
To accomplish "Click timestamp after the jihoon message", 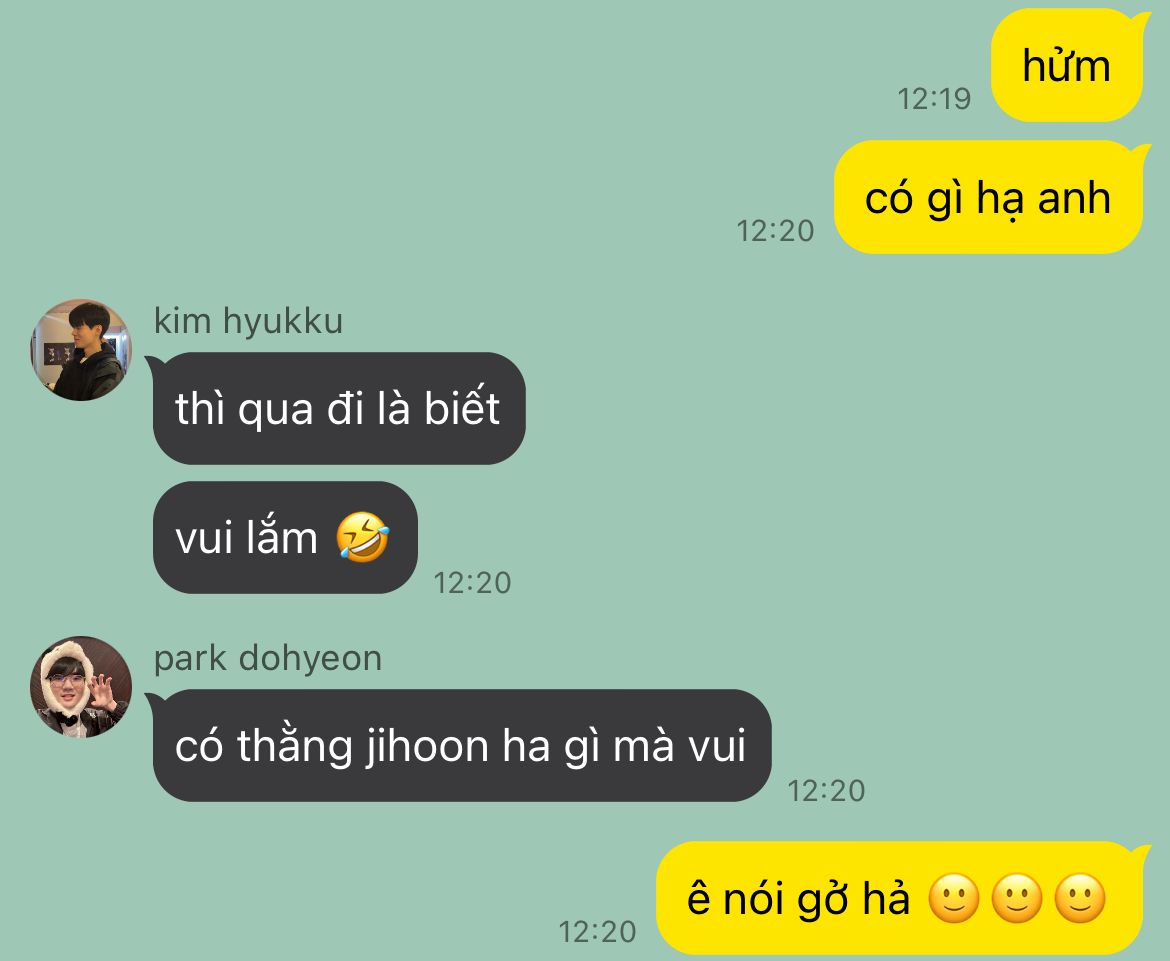I will tap(826, 792).
